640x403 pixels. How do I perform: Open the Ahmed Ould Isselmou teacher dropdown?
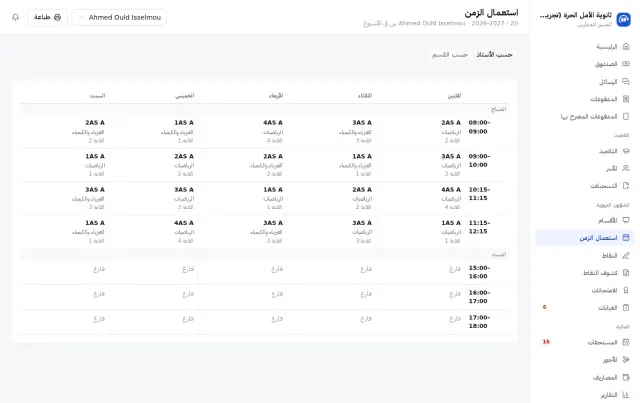coord(119,18)
